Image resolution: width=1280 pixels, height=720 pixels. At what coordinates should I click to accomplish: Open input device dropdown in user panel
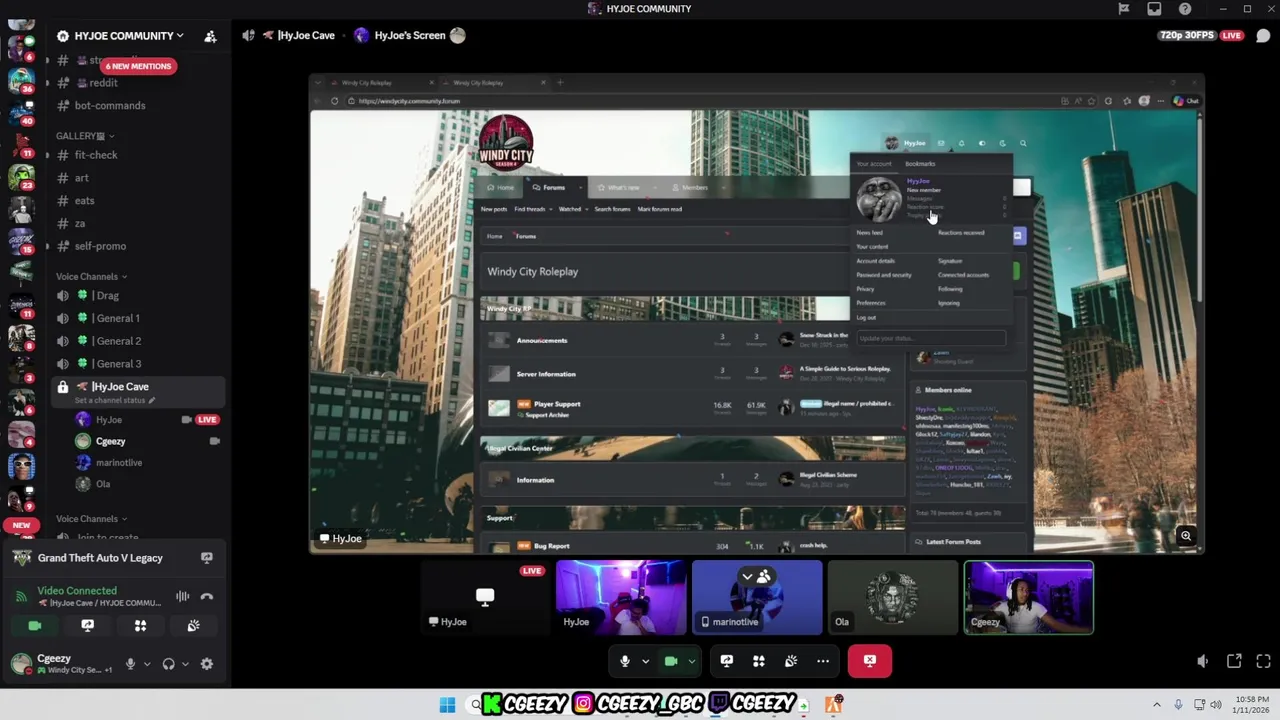click(147, 664)
